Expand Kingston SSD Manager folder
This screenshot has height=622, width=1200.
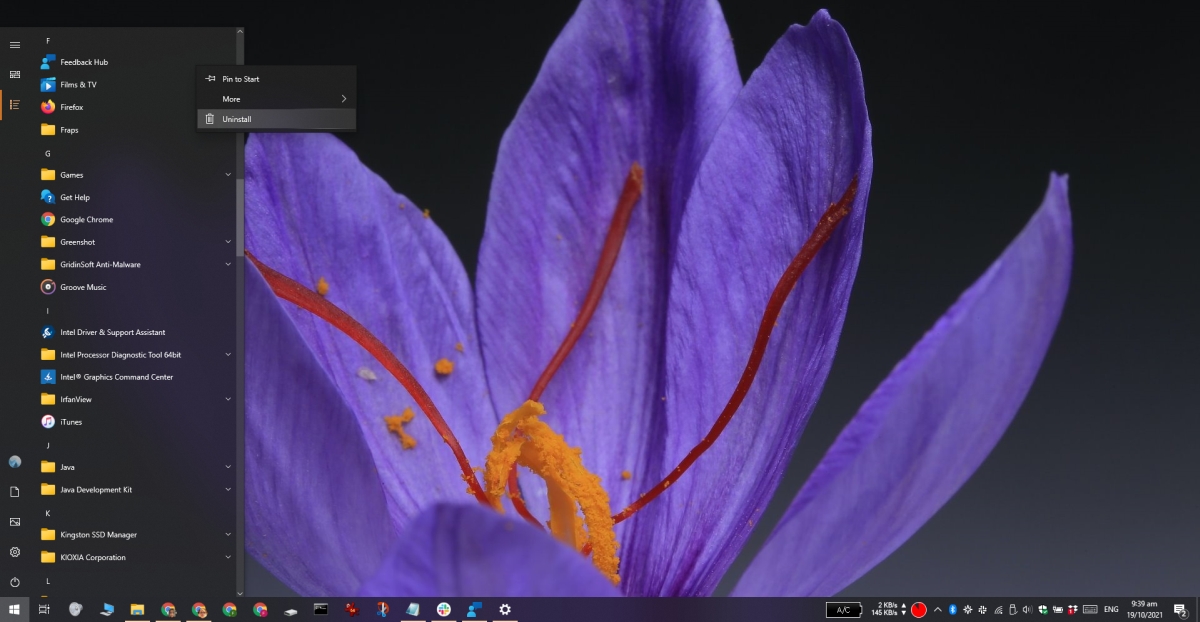click(x=135, y=535)
